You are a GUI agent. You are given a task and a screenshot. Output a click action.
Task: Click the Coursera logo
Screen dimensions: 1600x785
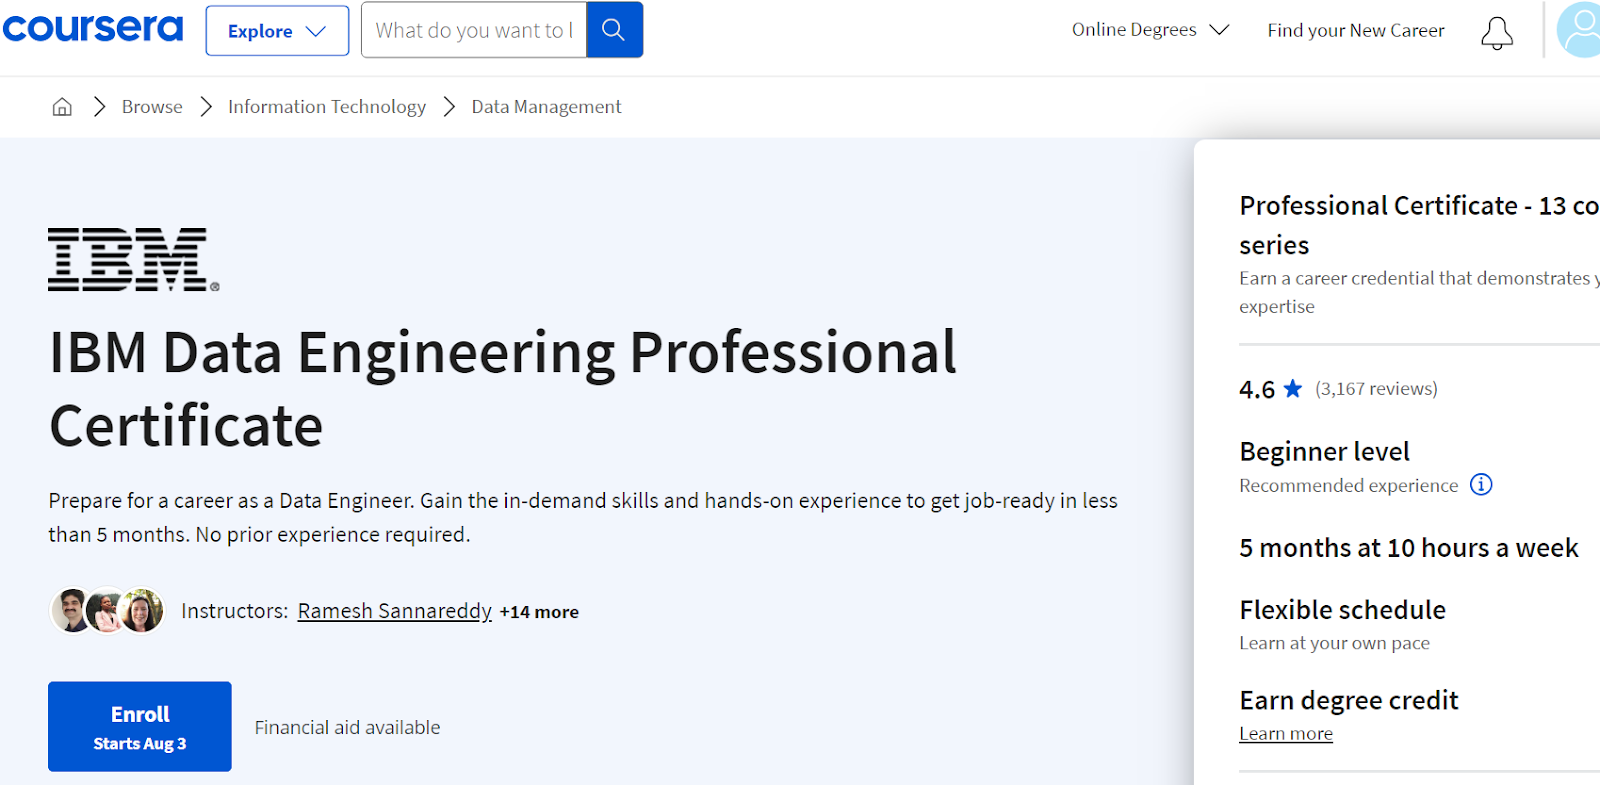(x=93, y=29)
